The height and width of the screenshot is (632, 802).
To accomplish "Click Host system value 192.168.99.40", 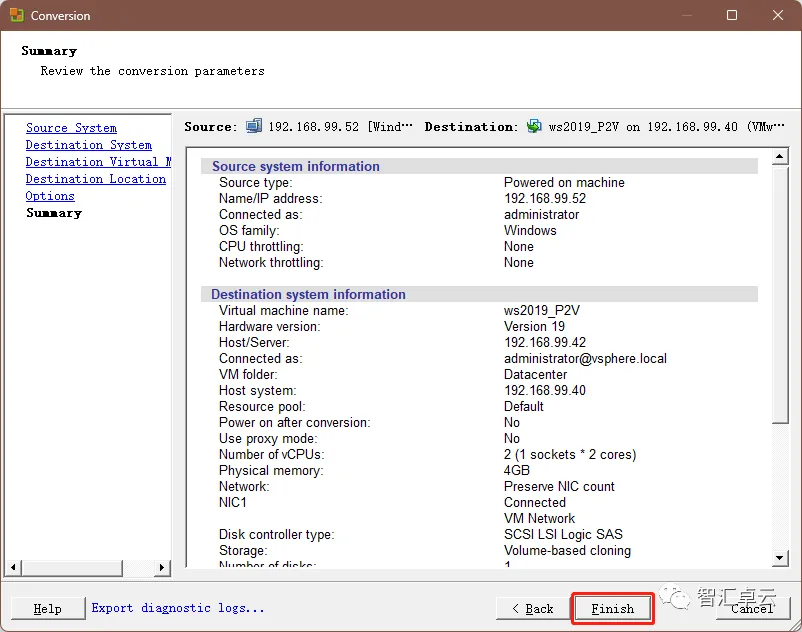I will [545, 390].
